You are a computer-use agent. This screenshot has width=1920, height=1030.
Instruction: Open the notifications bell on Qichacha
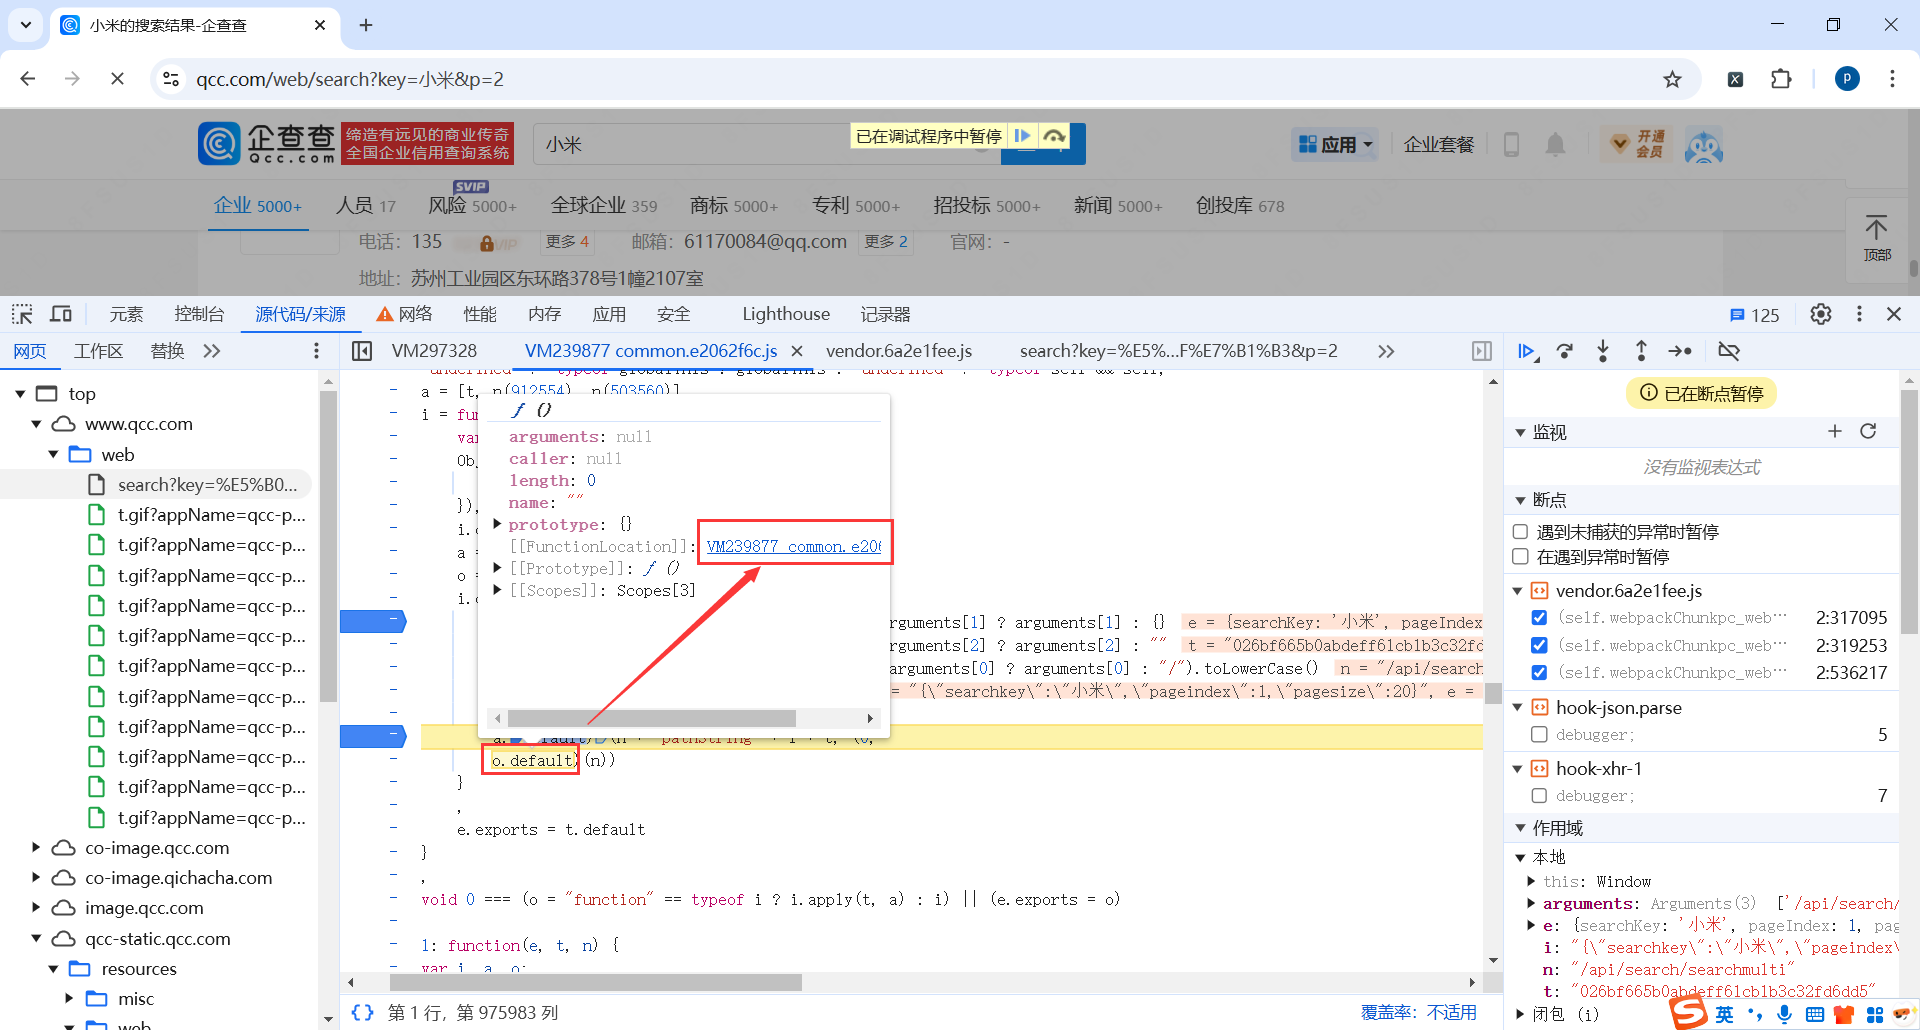1555,145
